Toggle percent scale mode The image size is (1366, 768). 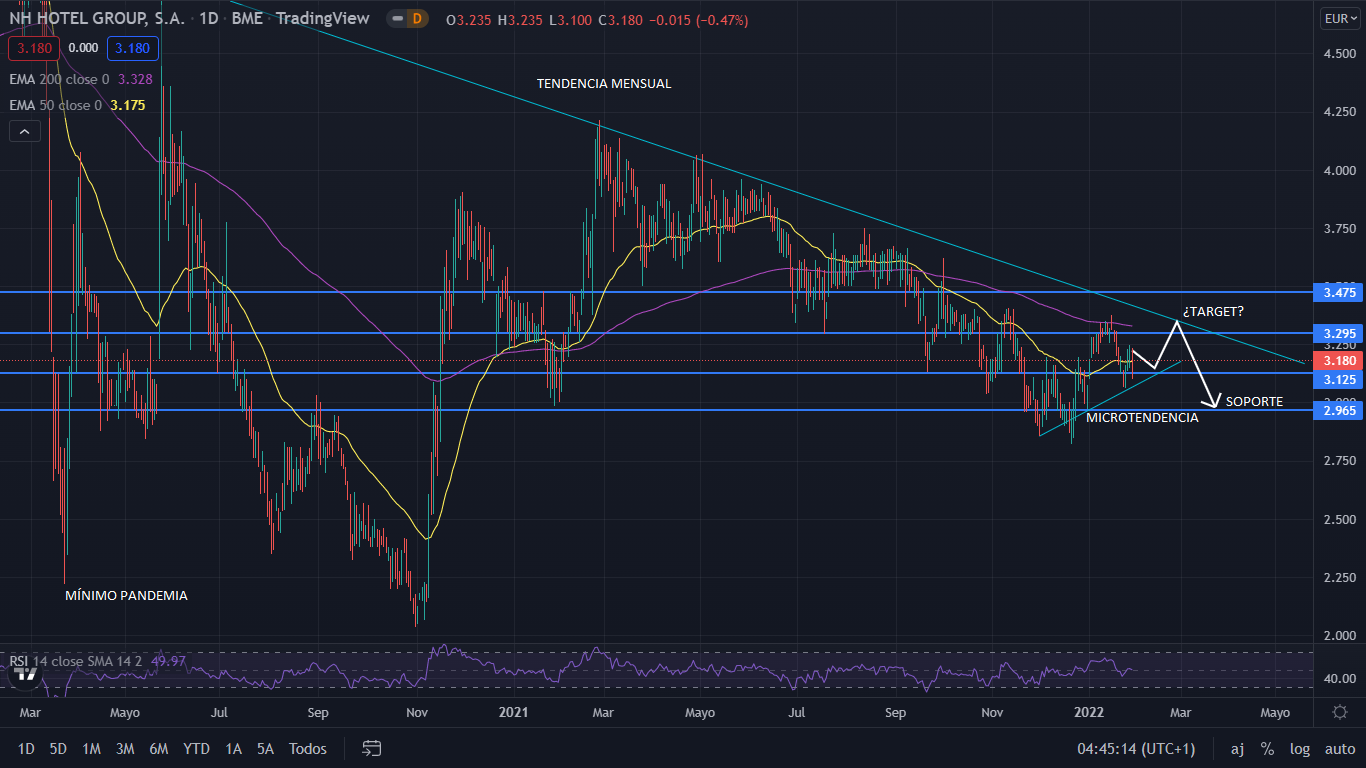(x=1267, y=748)
